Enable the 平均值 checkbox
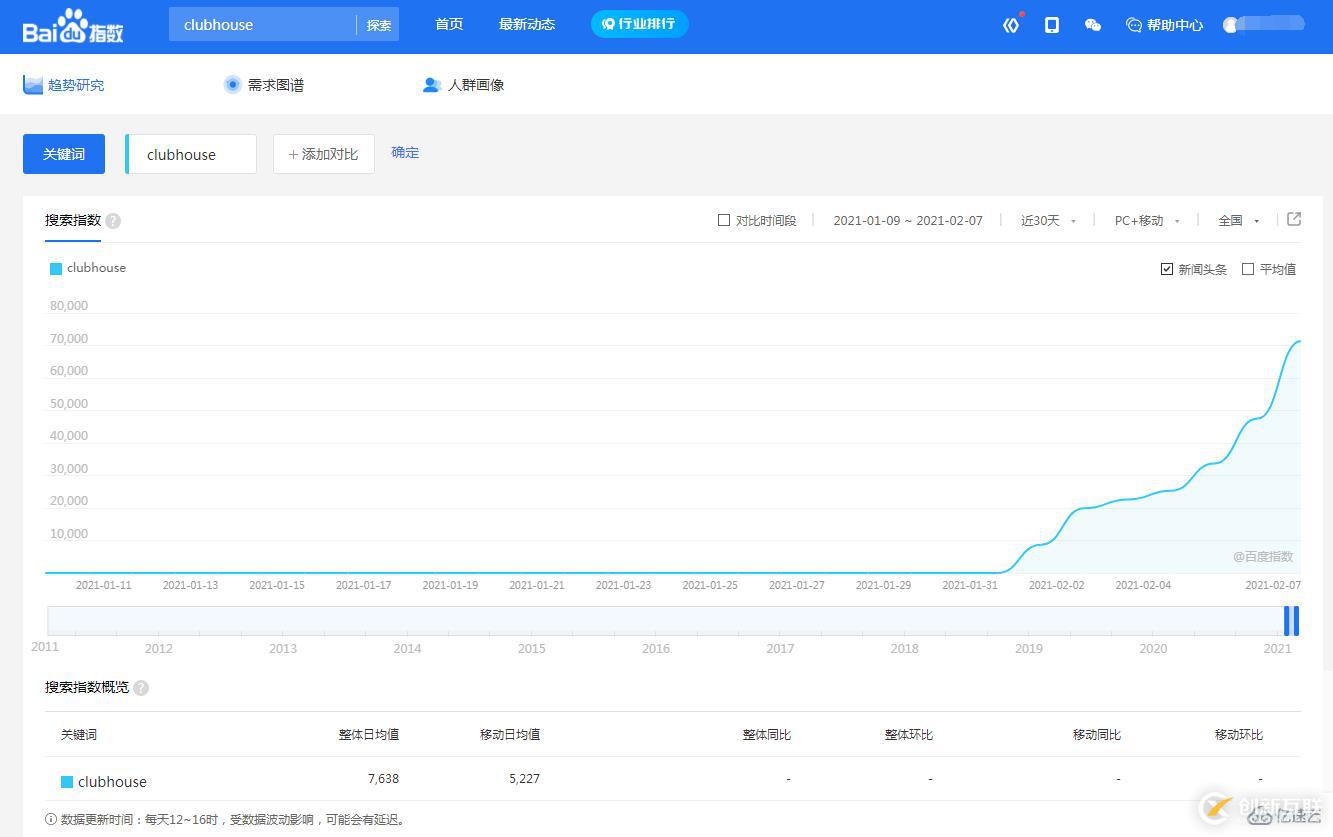1333x837 pixels. click(1248, 269)
